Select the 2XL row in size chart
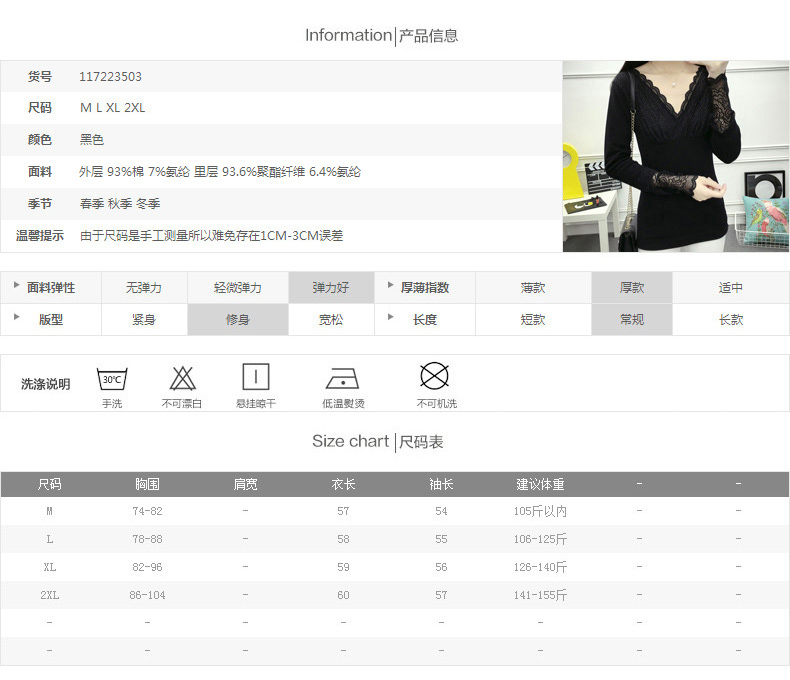 50,595
